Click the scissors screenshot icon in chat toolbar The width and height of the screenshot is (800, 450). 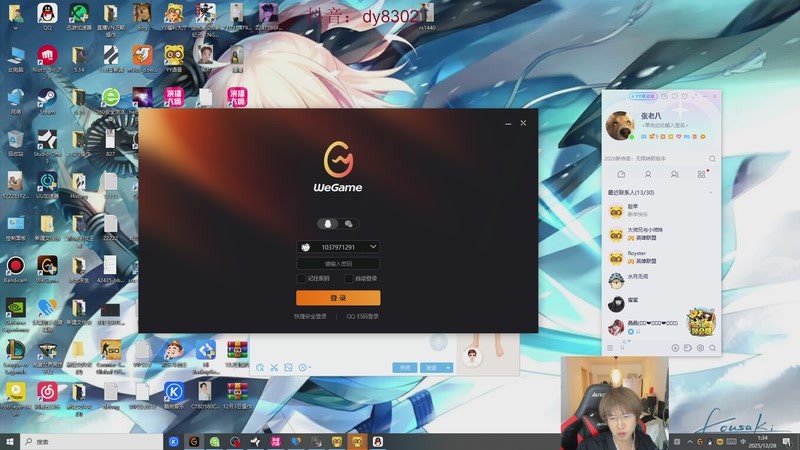click(274, 367)
